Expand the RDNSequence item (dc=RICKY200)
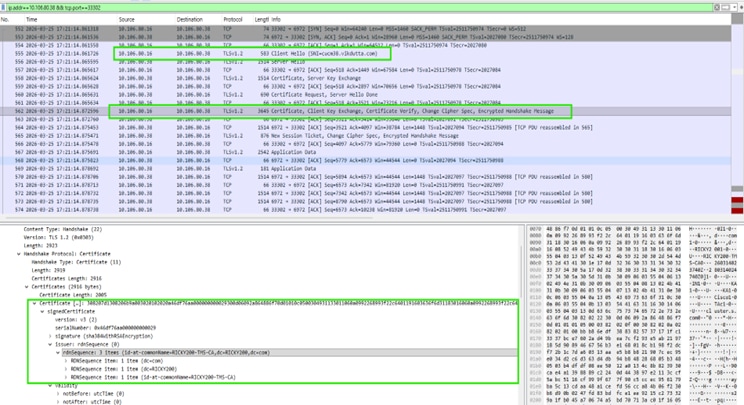 point(66,369)
